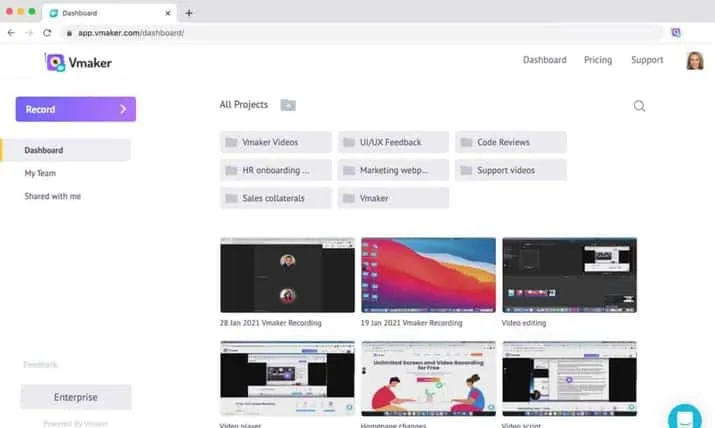Open the Marketing webp... folder

[394, 170]
